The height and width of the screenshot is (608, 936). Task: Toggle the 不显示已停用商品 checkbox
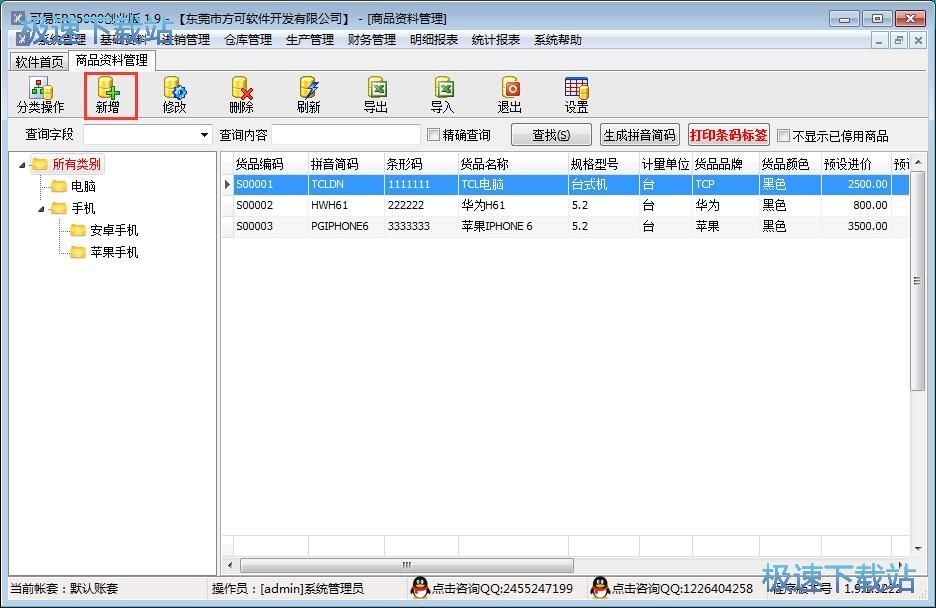(784, 135)
